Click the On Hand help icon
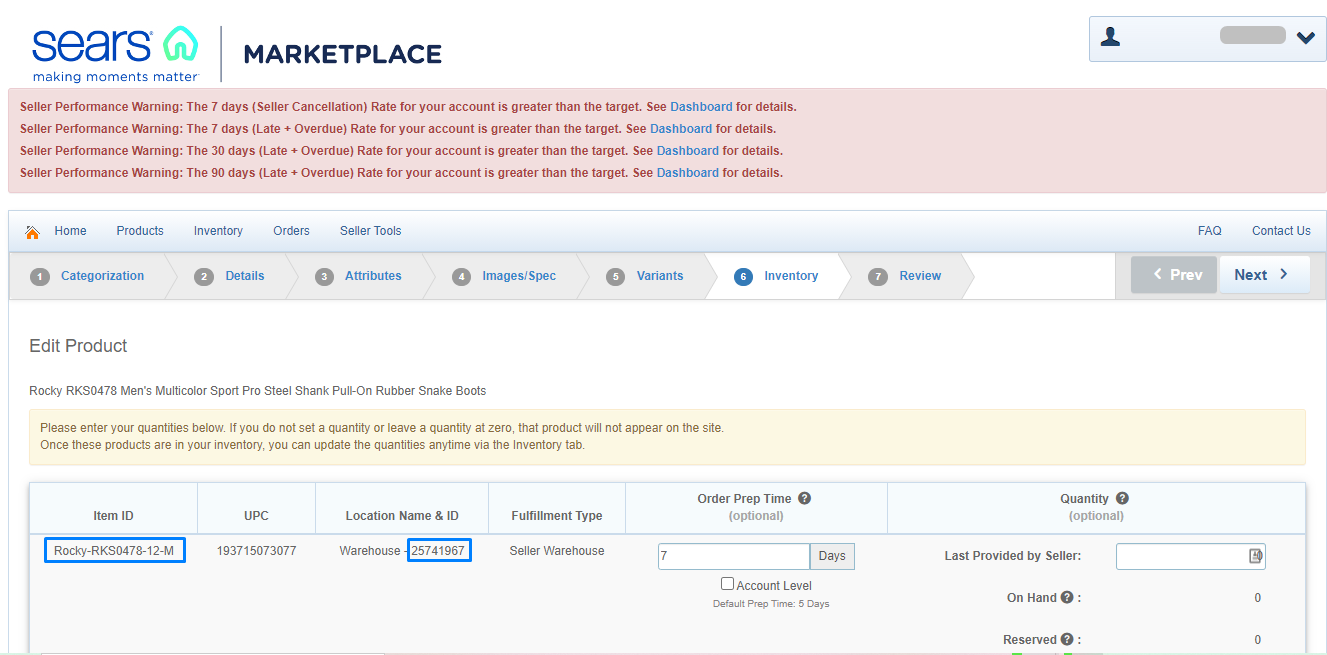This screenshot has height=655, width=1327. click(1067, 598)
